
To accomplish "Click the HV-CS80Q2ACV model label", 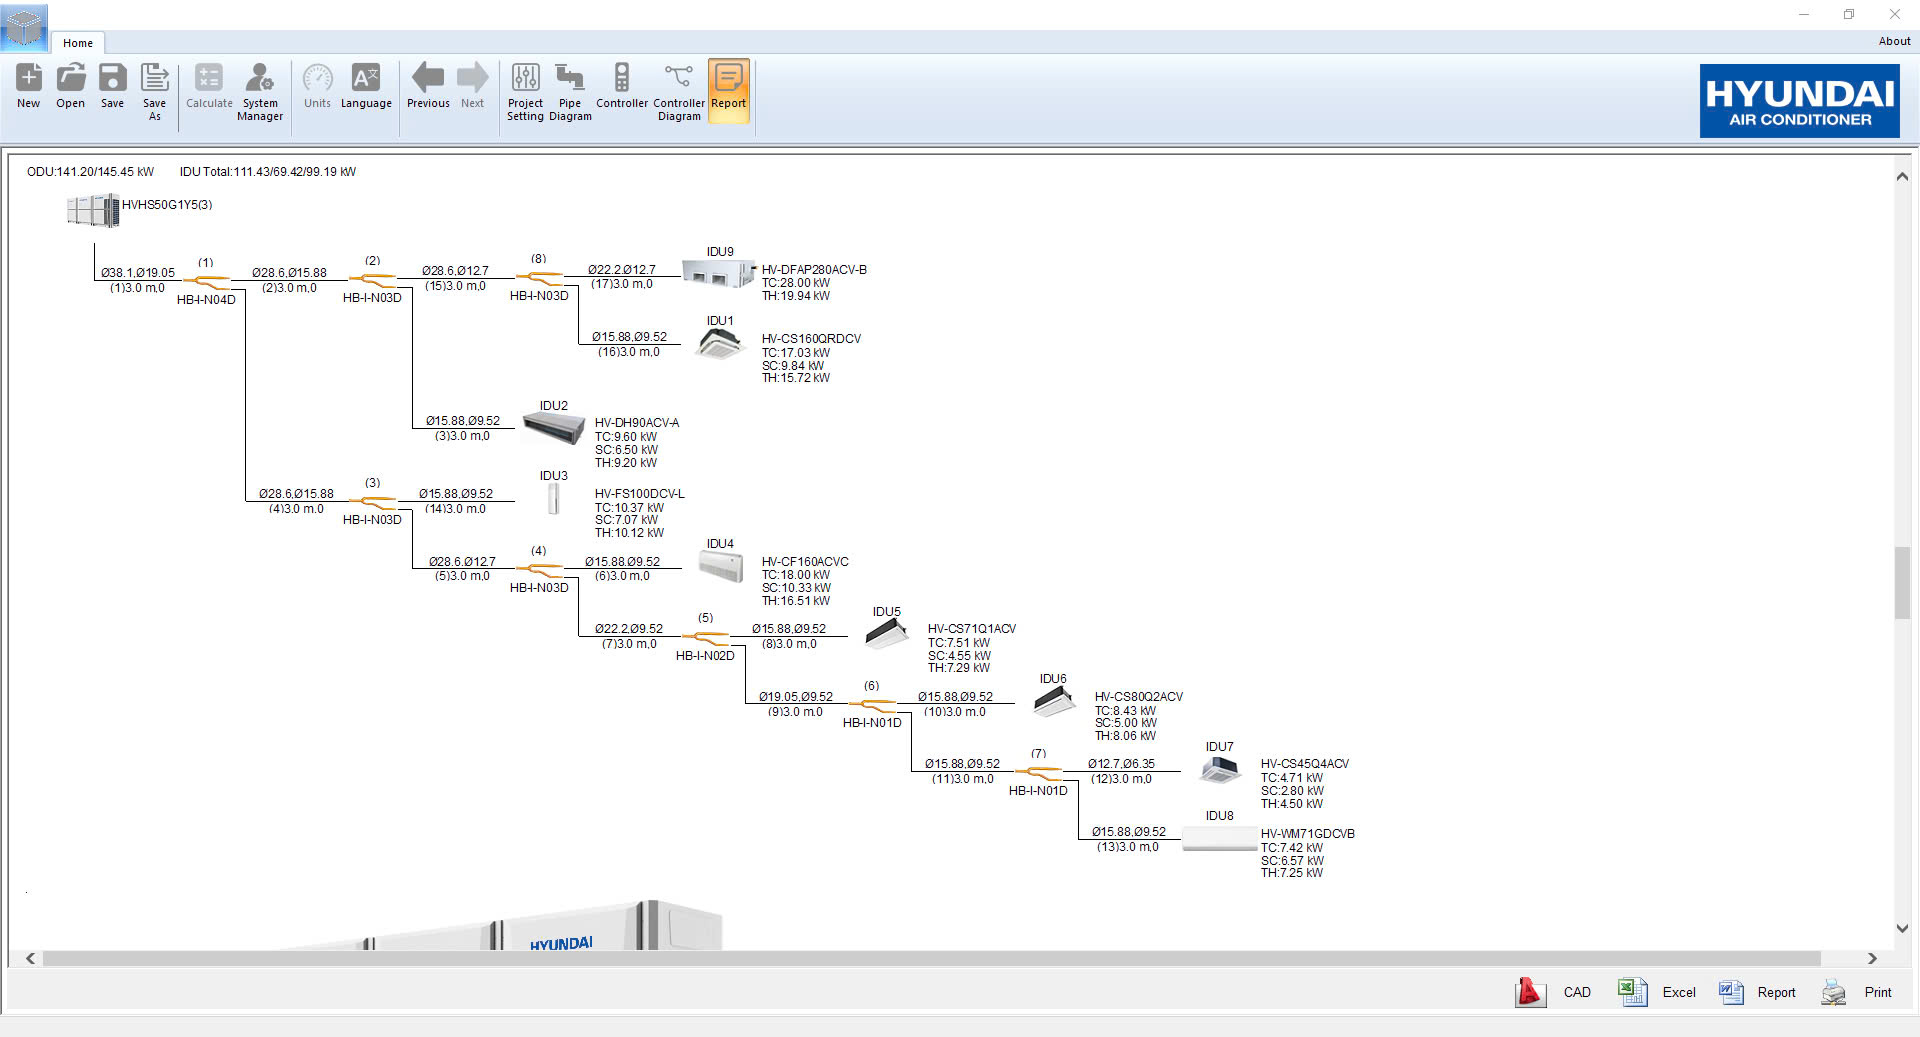I will (x=1139, y=697).
